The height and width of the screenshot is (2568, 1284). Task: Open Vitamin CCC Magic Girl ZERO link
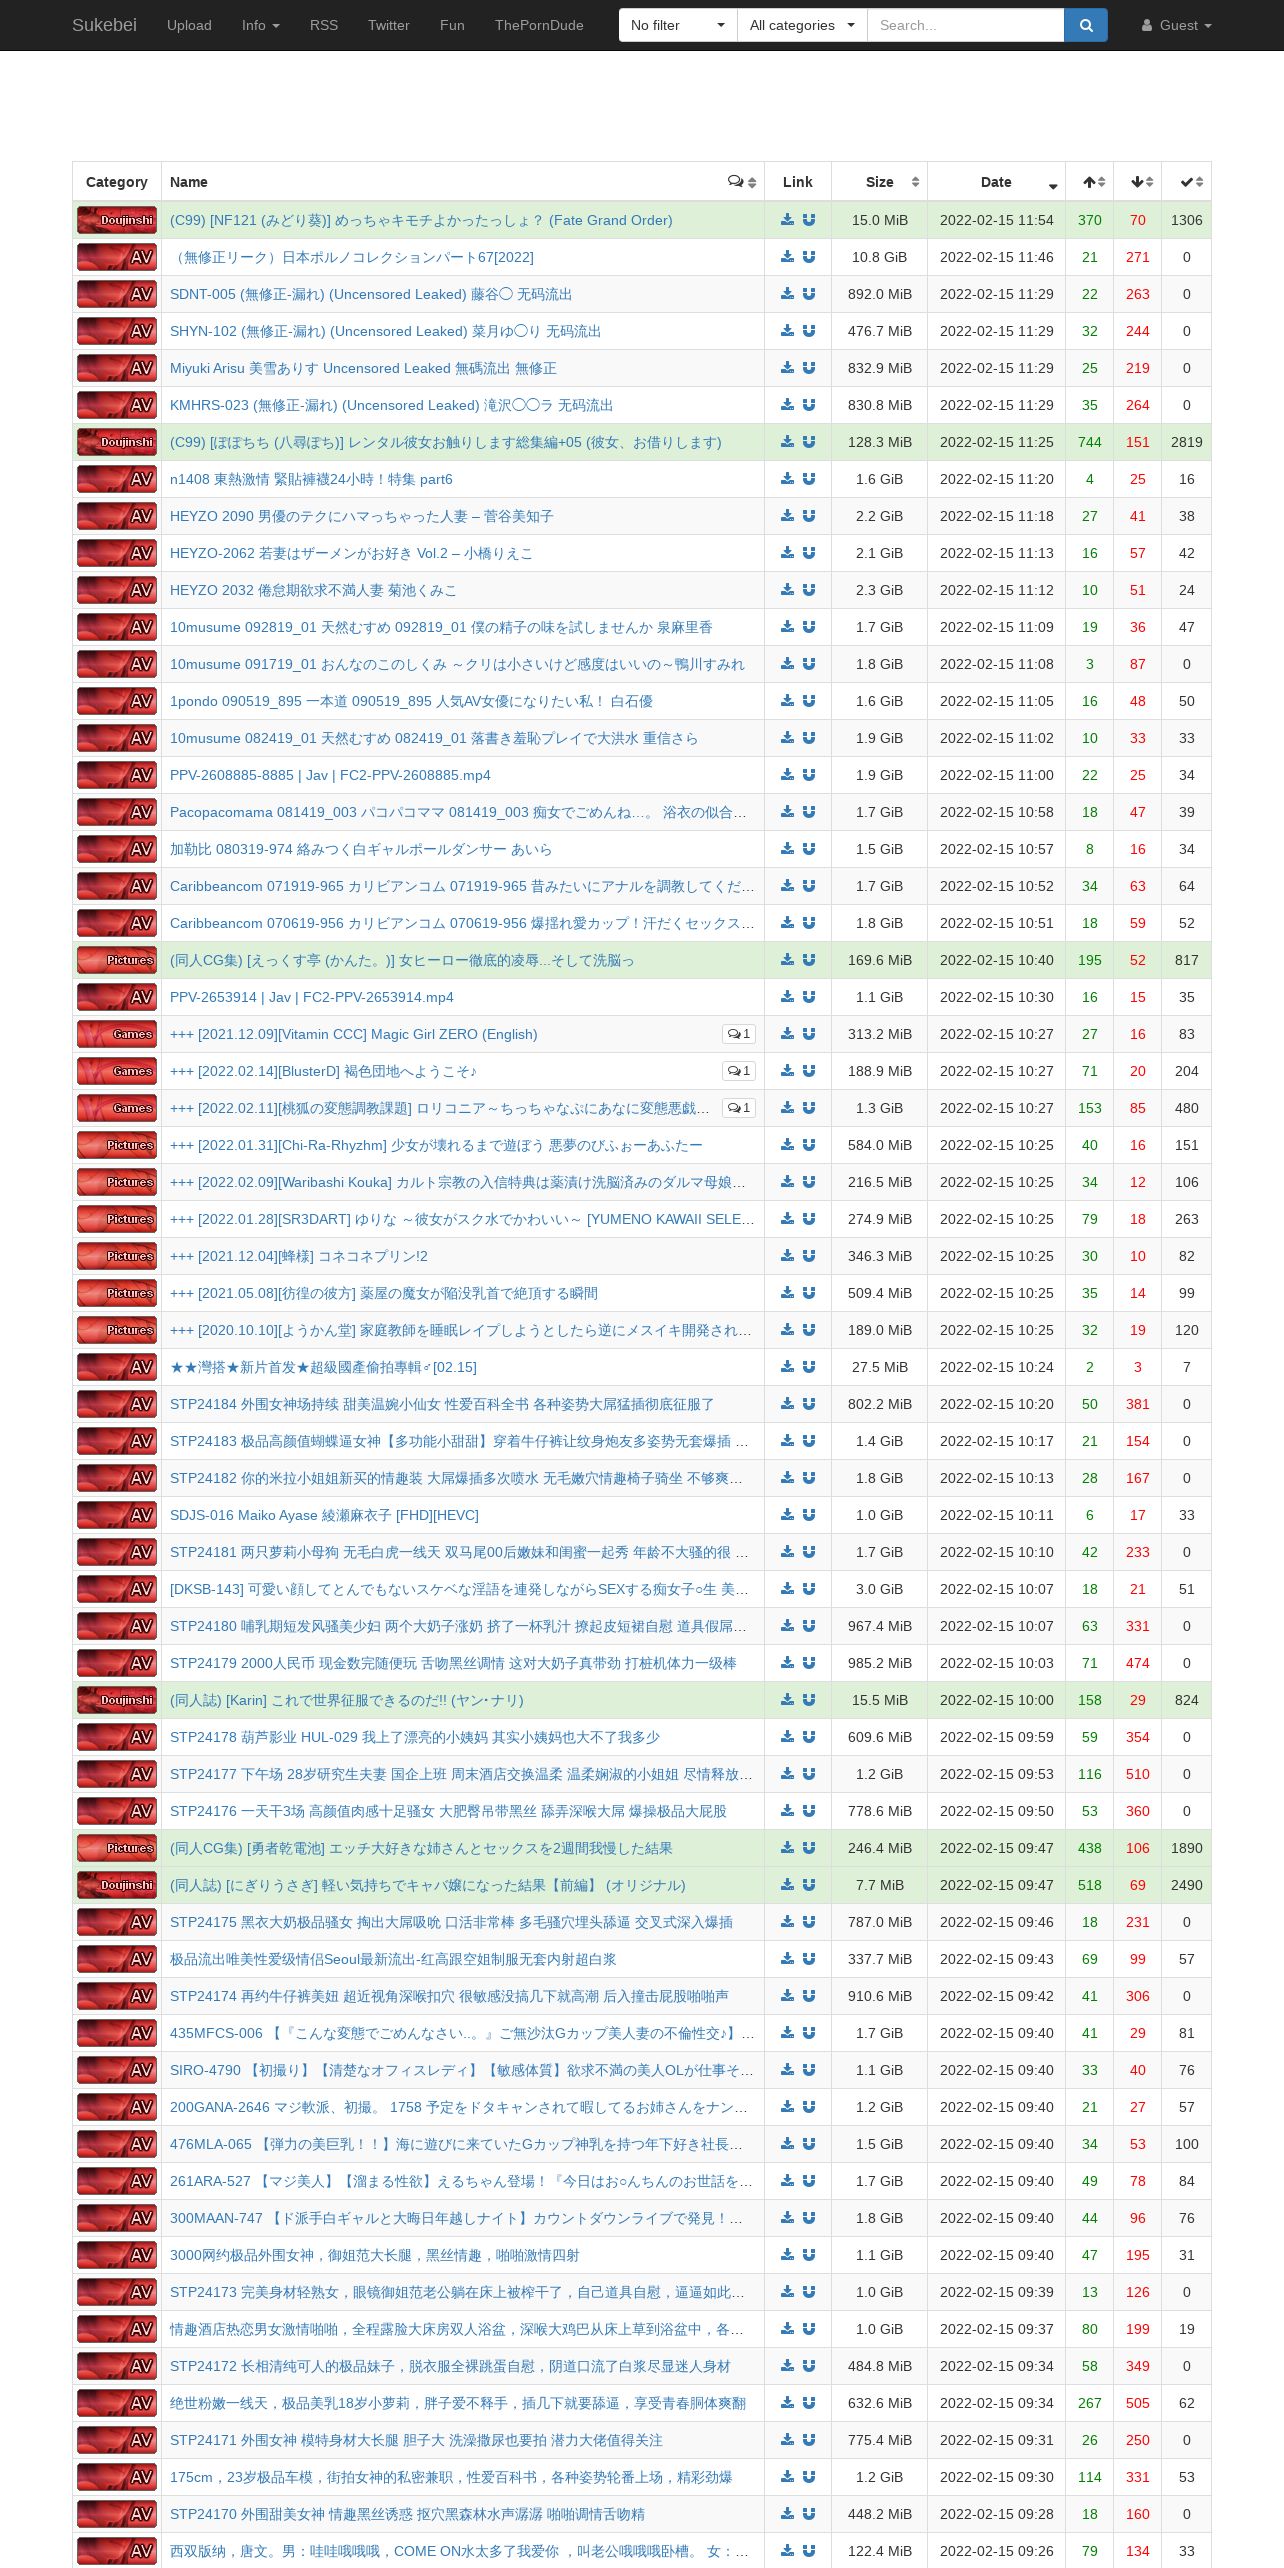[354, 1034]
